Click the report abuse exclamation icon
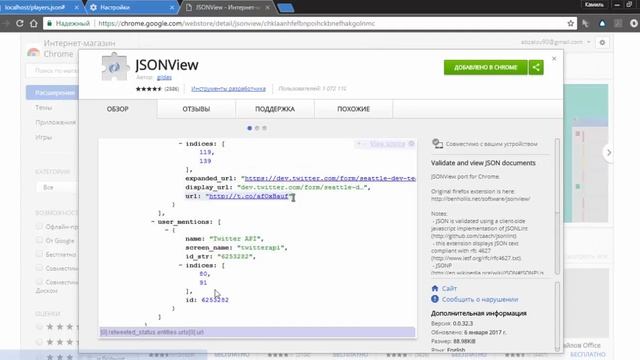 435,299
